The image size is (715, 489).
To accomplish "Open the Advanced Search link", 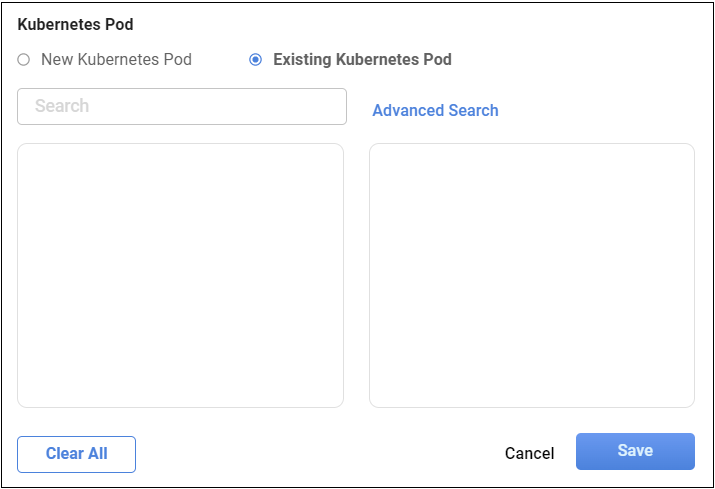I will coord(435,111).
